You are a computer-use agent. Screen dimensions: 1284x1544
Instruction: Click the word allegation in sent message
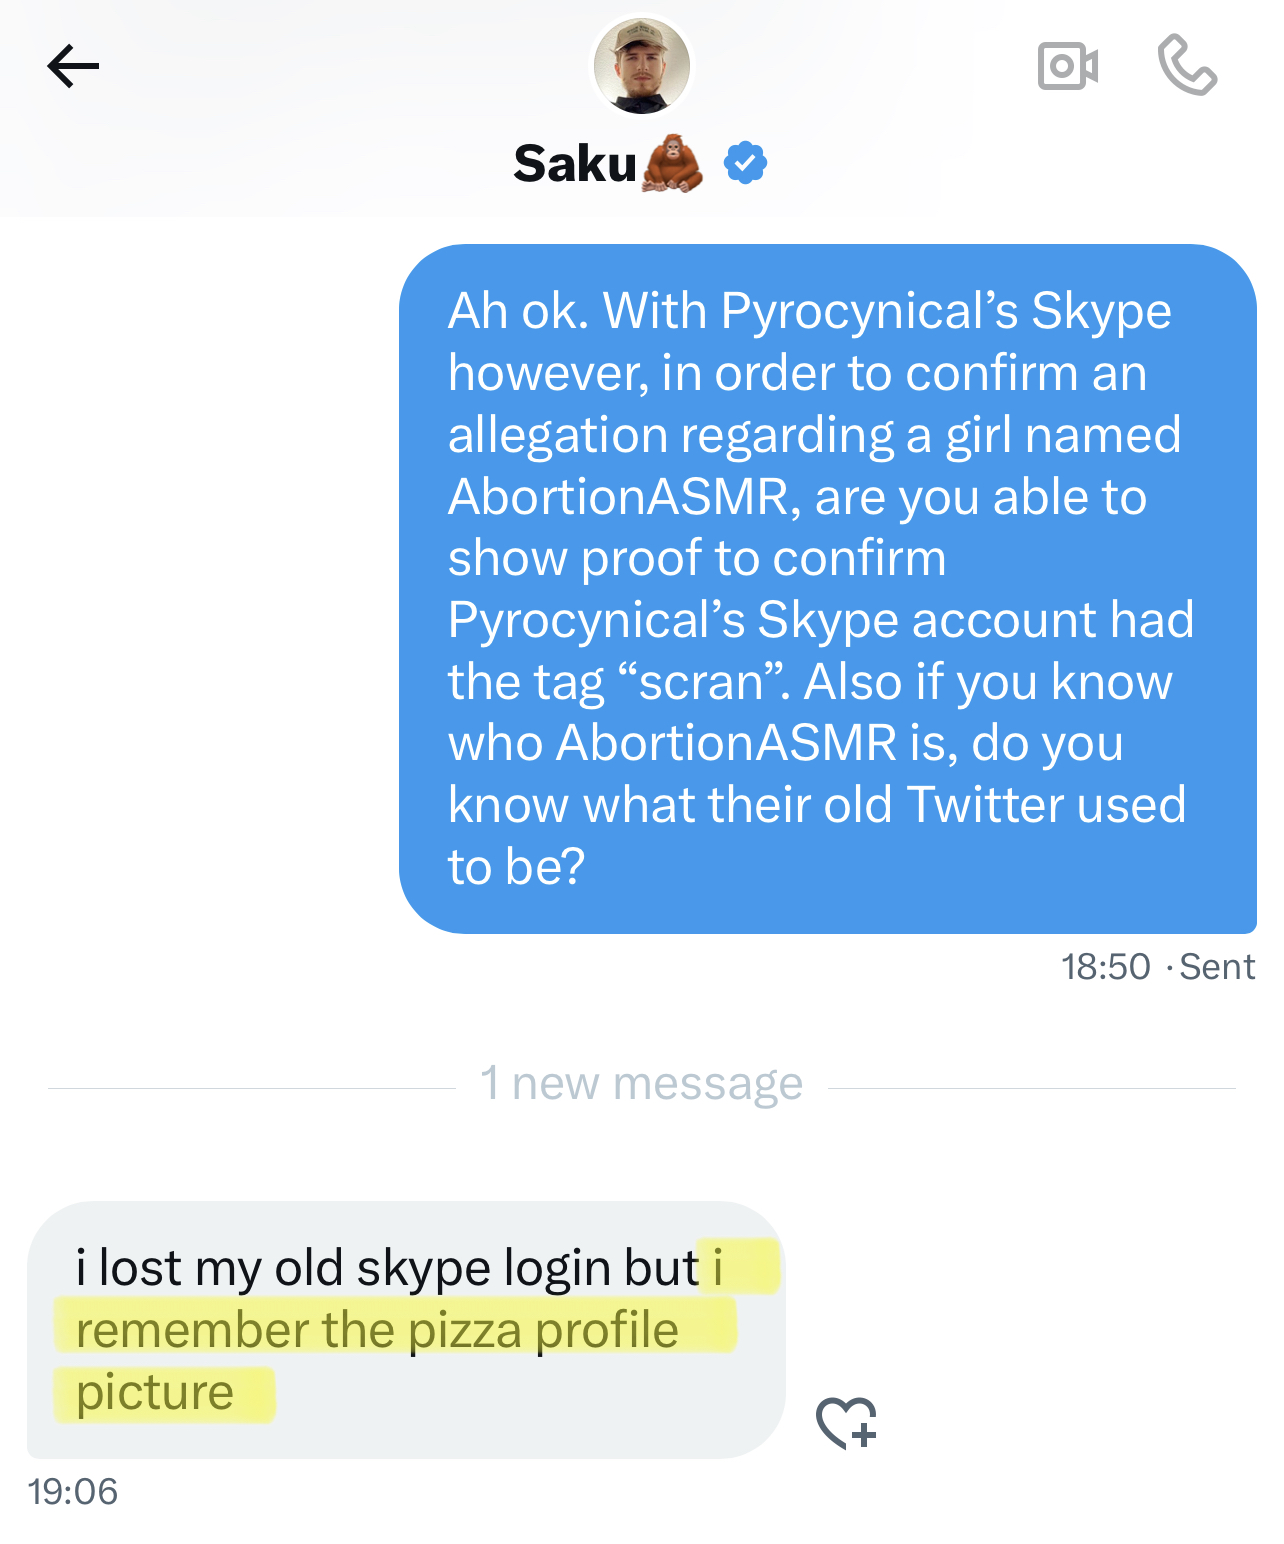(557, 436)
